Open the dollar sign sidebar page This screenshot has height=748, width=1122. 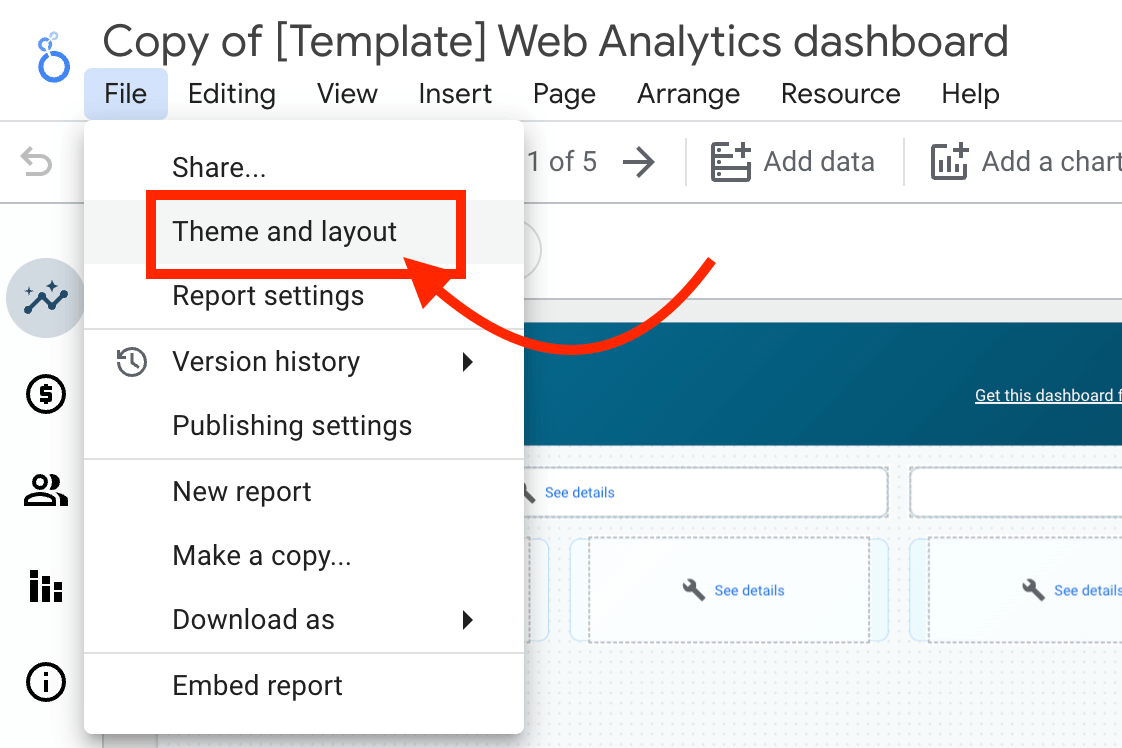pos(46,394)
